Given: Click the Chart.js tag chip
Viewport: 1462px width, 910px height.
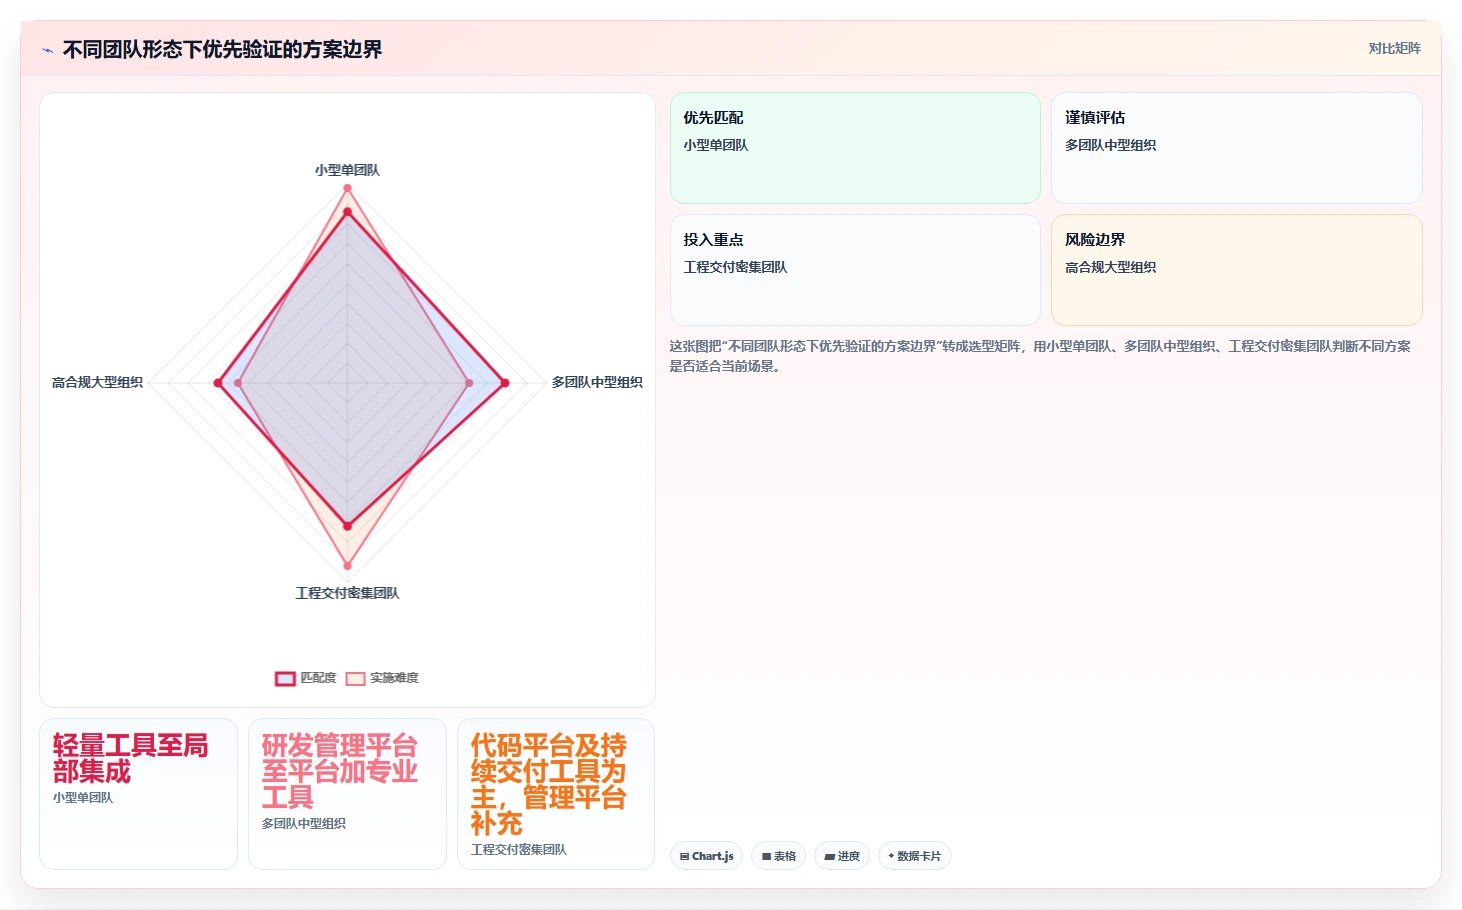Looking at the screenshot, I should [x=706, y=856].
